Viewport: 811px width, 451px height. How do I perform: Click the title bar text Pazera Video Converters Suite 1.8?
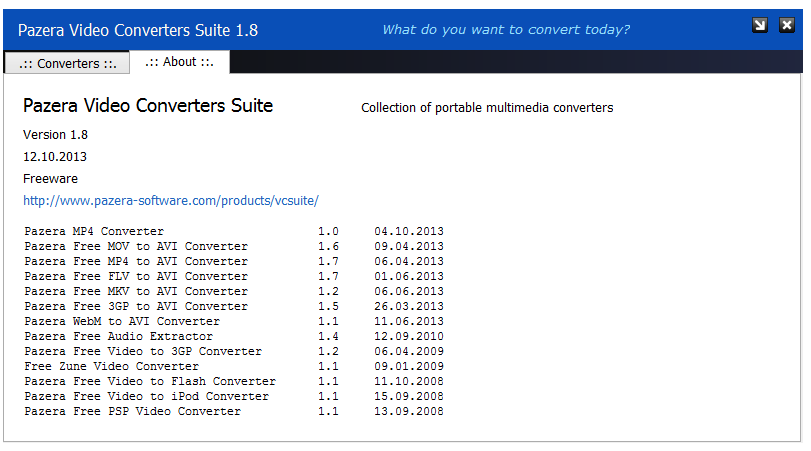pos(137,30)
